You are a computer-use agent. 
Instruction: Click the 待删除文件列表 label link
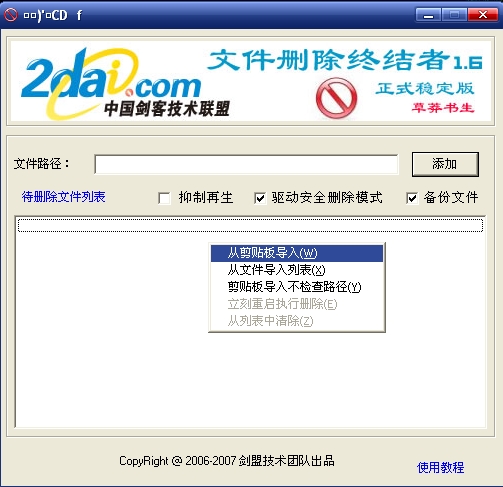[63, 197]
